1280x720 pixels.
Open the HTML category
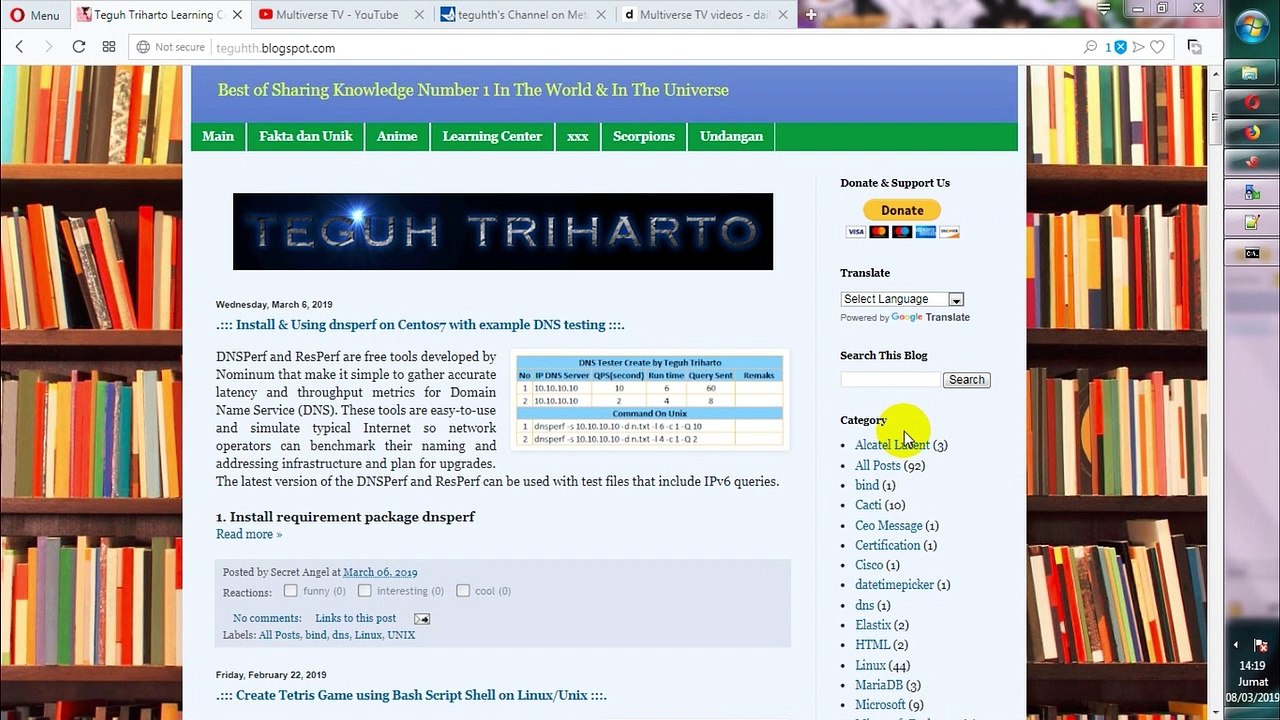872,645
